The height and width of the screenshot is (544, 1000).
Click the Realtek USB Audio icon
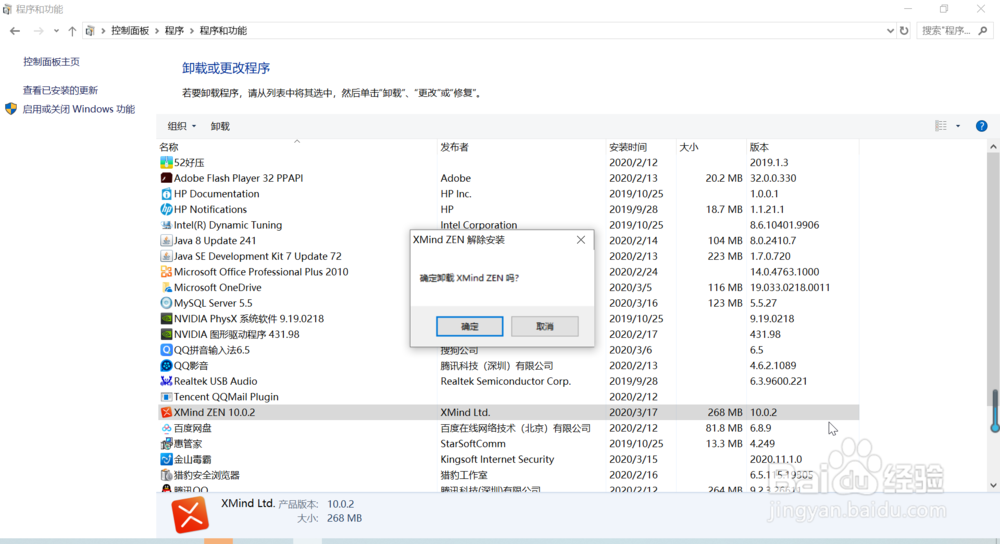(x=166, y=381)
